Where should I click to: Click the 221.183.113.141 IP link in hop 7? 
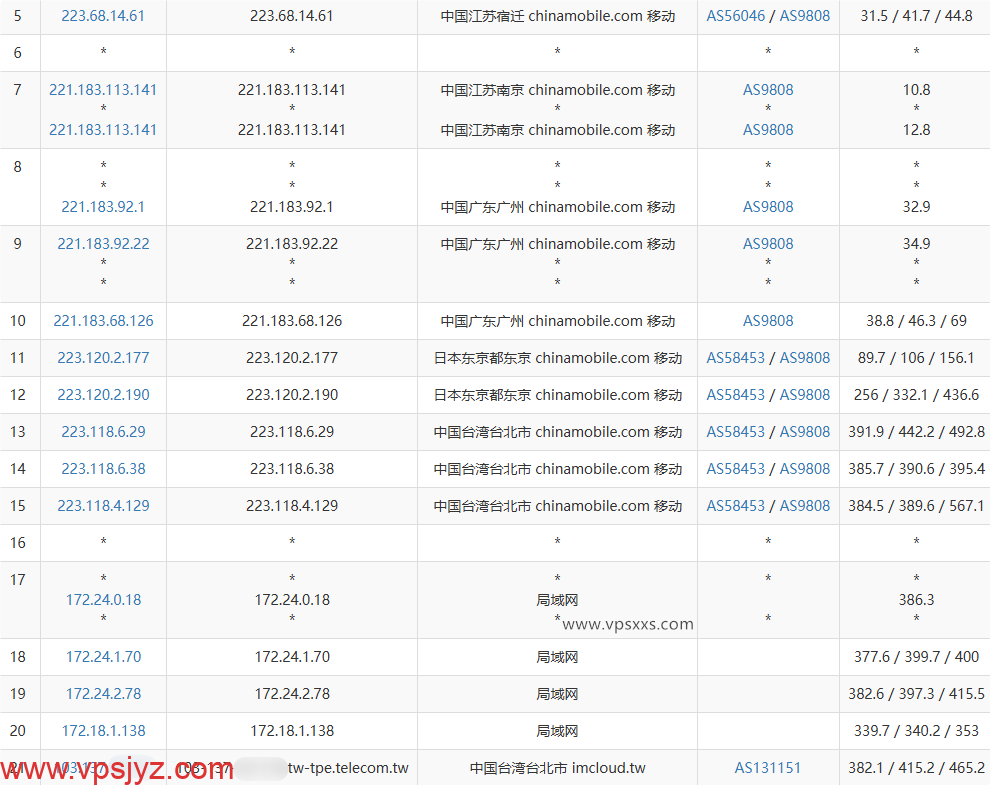tap(103, 89)
